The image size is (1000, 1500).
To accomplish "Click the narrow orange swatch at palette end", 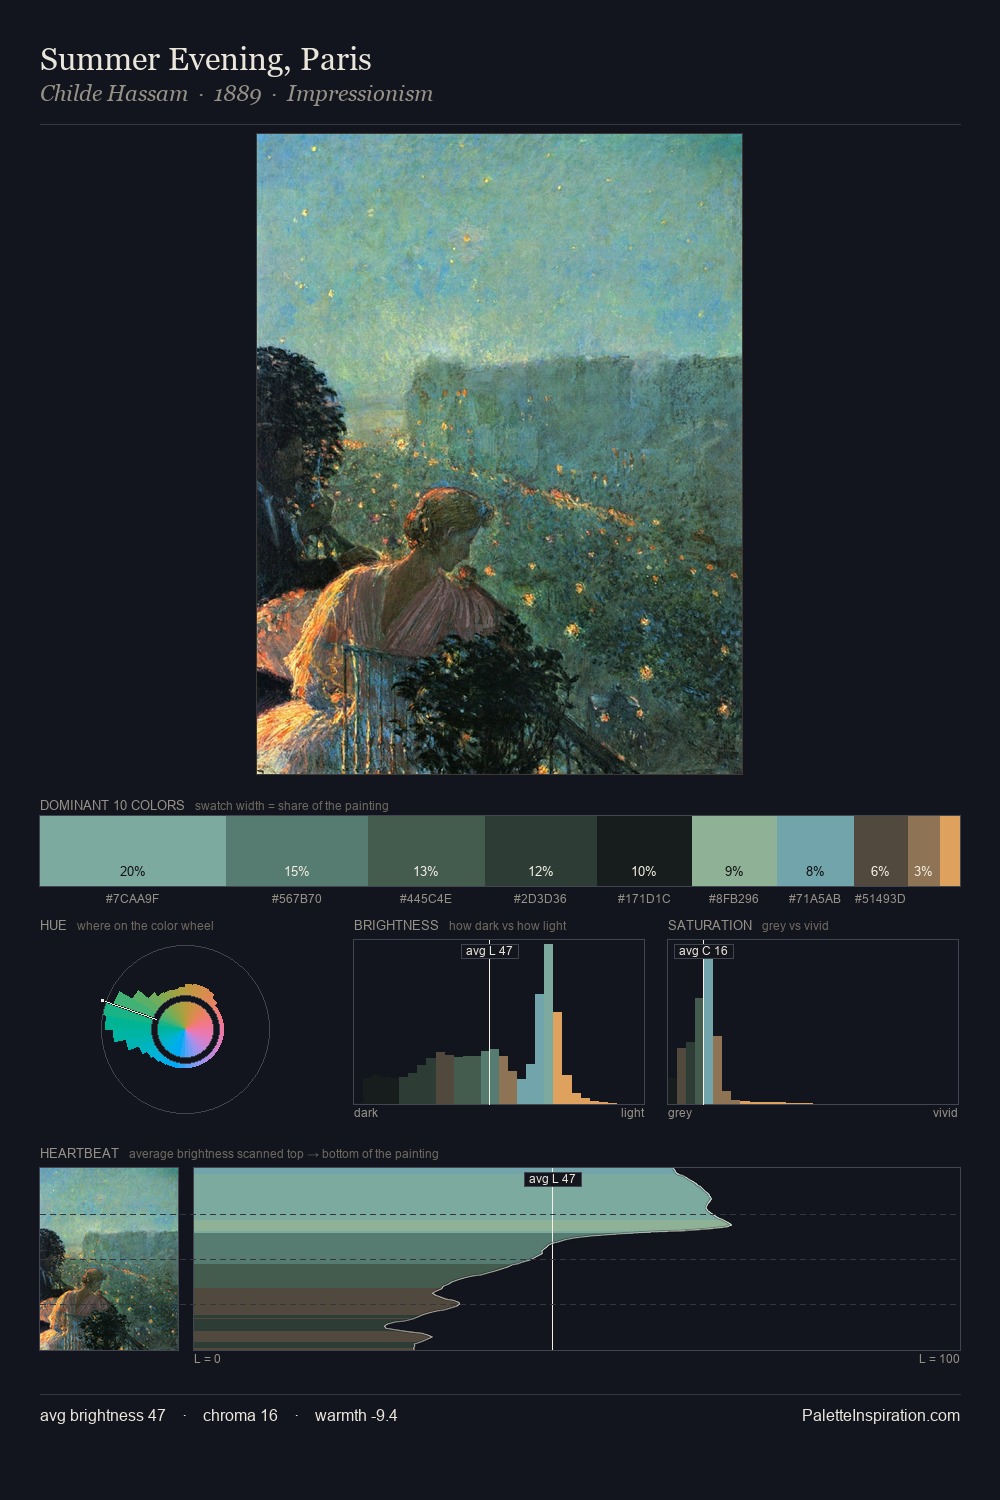I will (950, 851).
